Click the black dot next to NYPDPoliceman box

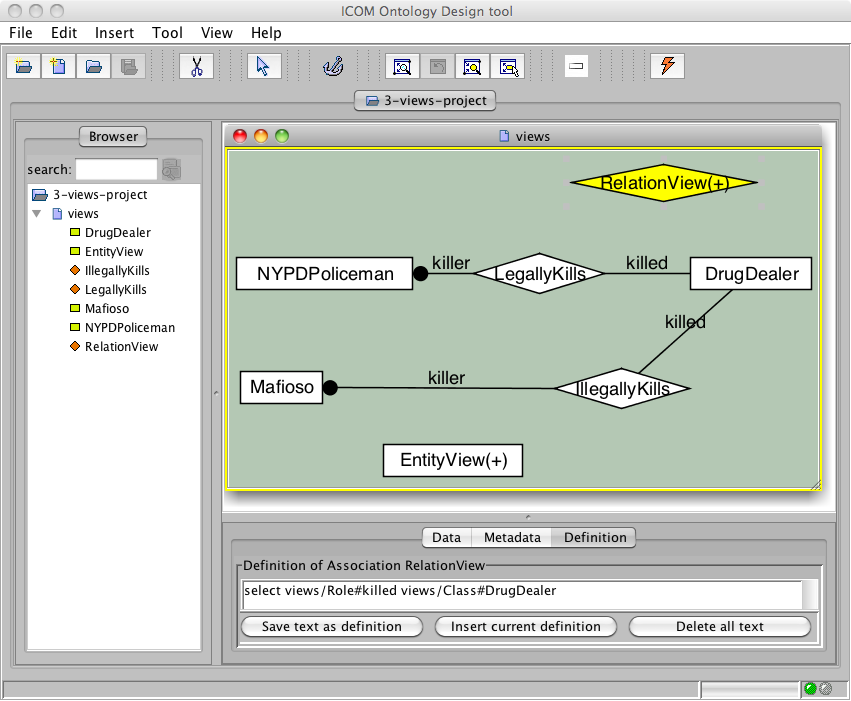(421, 273)
